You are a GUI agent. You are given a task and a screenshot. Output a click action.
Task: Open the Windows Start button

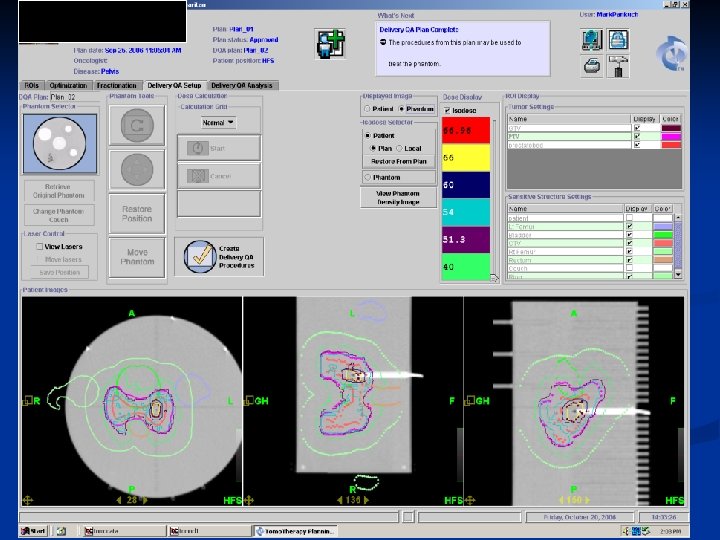point(34,531)
